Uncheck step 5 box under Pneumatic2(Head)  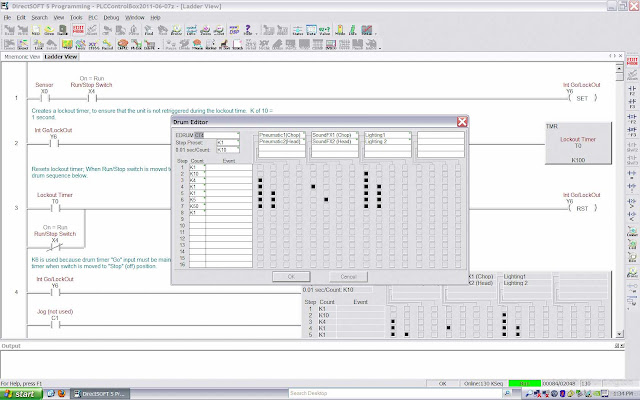(273, 193)
